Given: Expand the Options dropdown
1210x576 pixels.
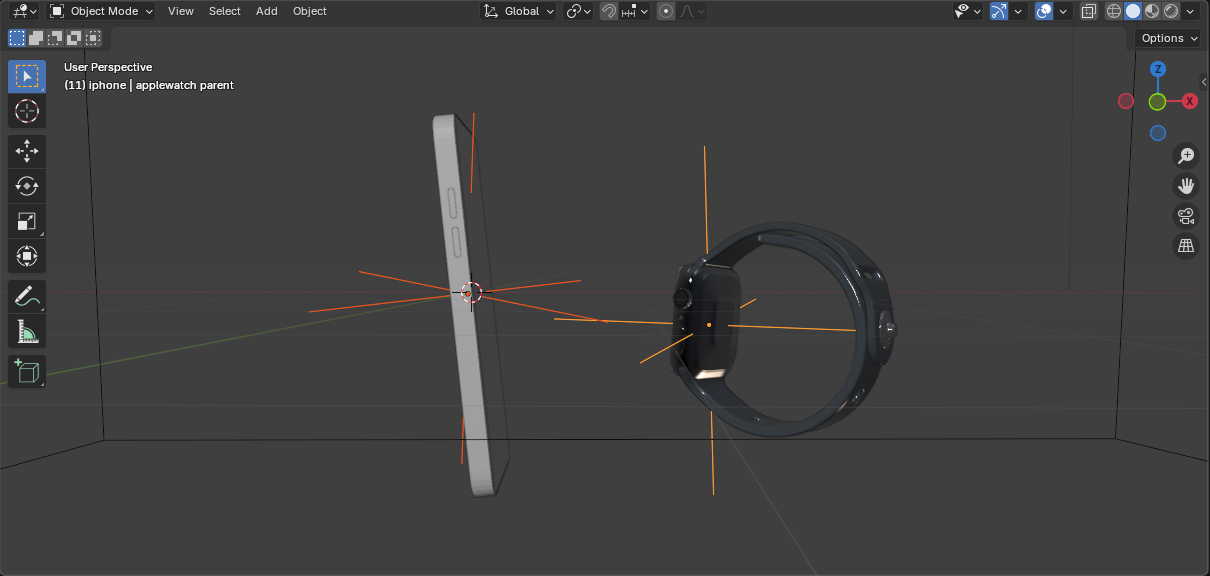Looking at the screenshot, I should [x=1169, y=38].
